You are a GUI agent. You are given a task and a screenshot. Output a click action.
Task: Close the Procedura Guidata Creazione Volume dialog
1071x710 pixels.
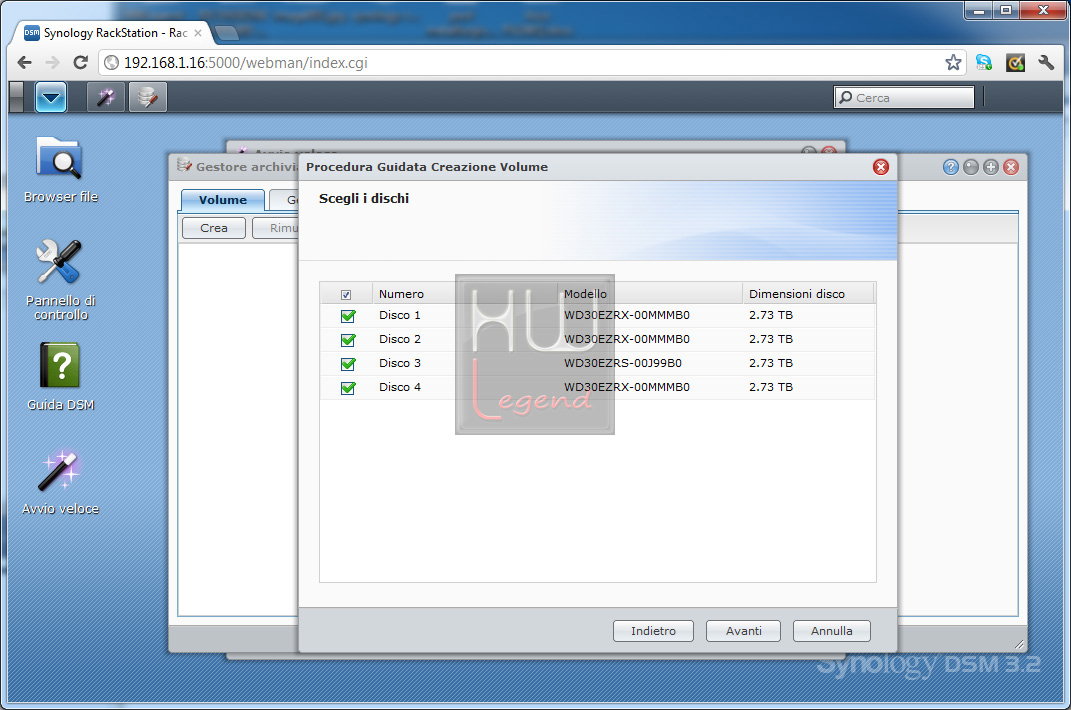pyautogui.click(x=881, y=167)
